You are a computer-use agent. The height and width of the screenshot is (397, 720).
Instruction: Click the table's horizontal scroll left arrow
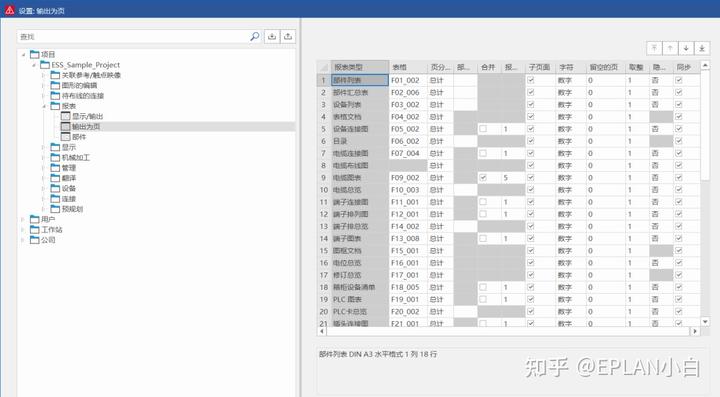[x=321, y=331]
